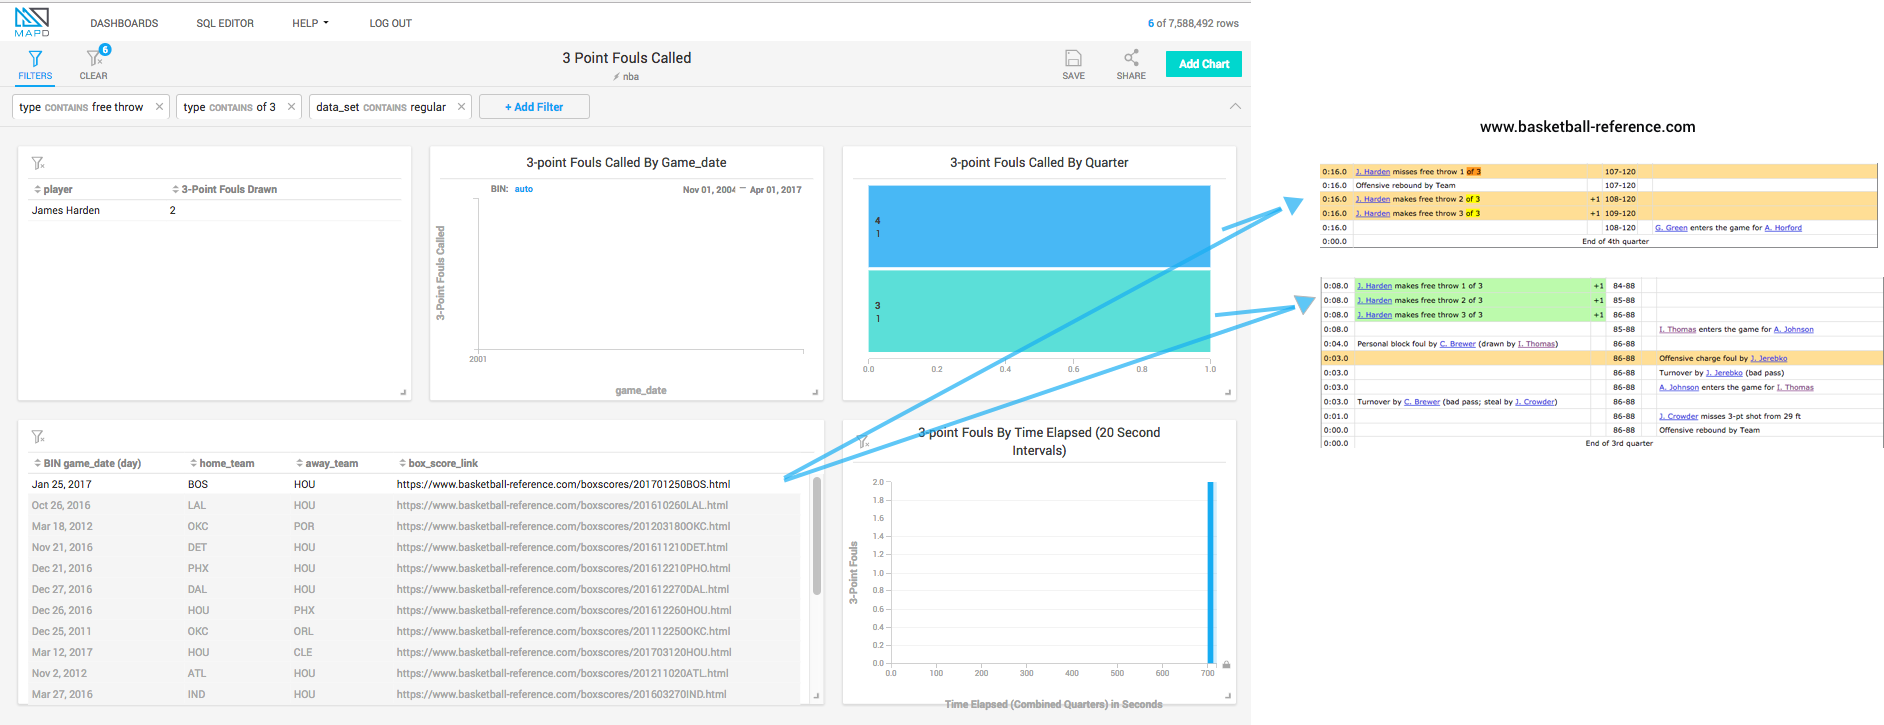Click the Dec 21, 2016 row

click(413, 568)
